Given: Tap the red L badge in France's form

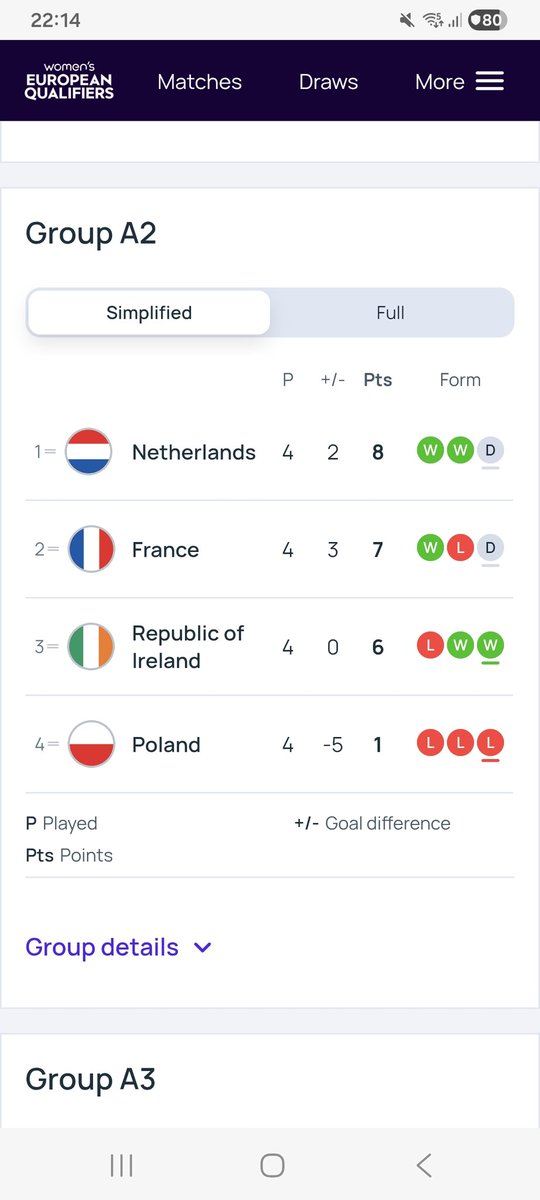Looking at the screenshot, I should pos(460,549).
